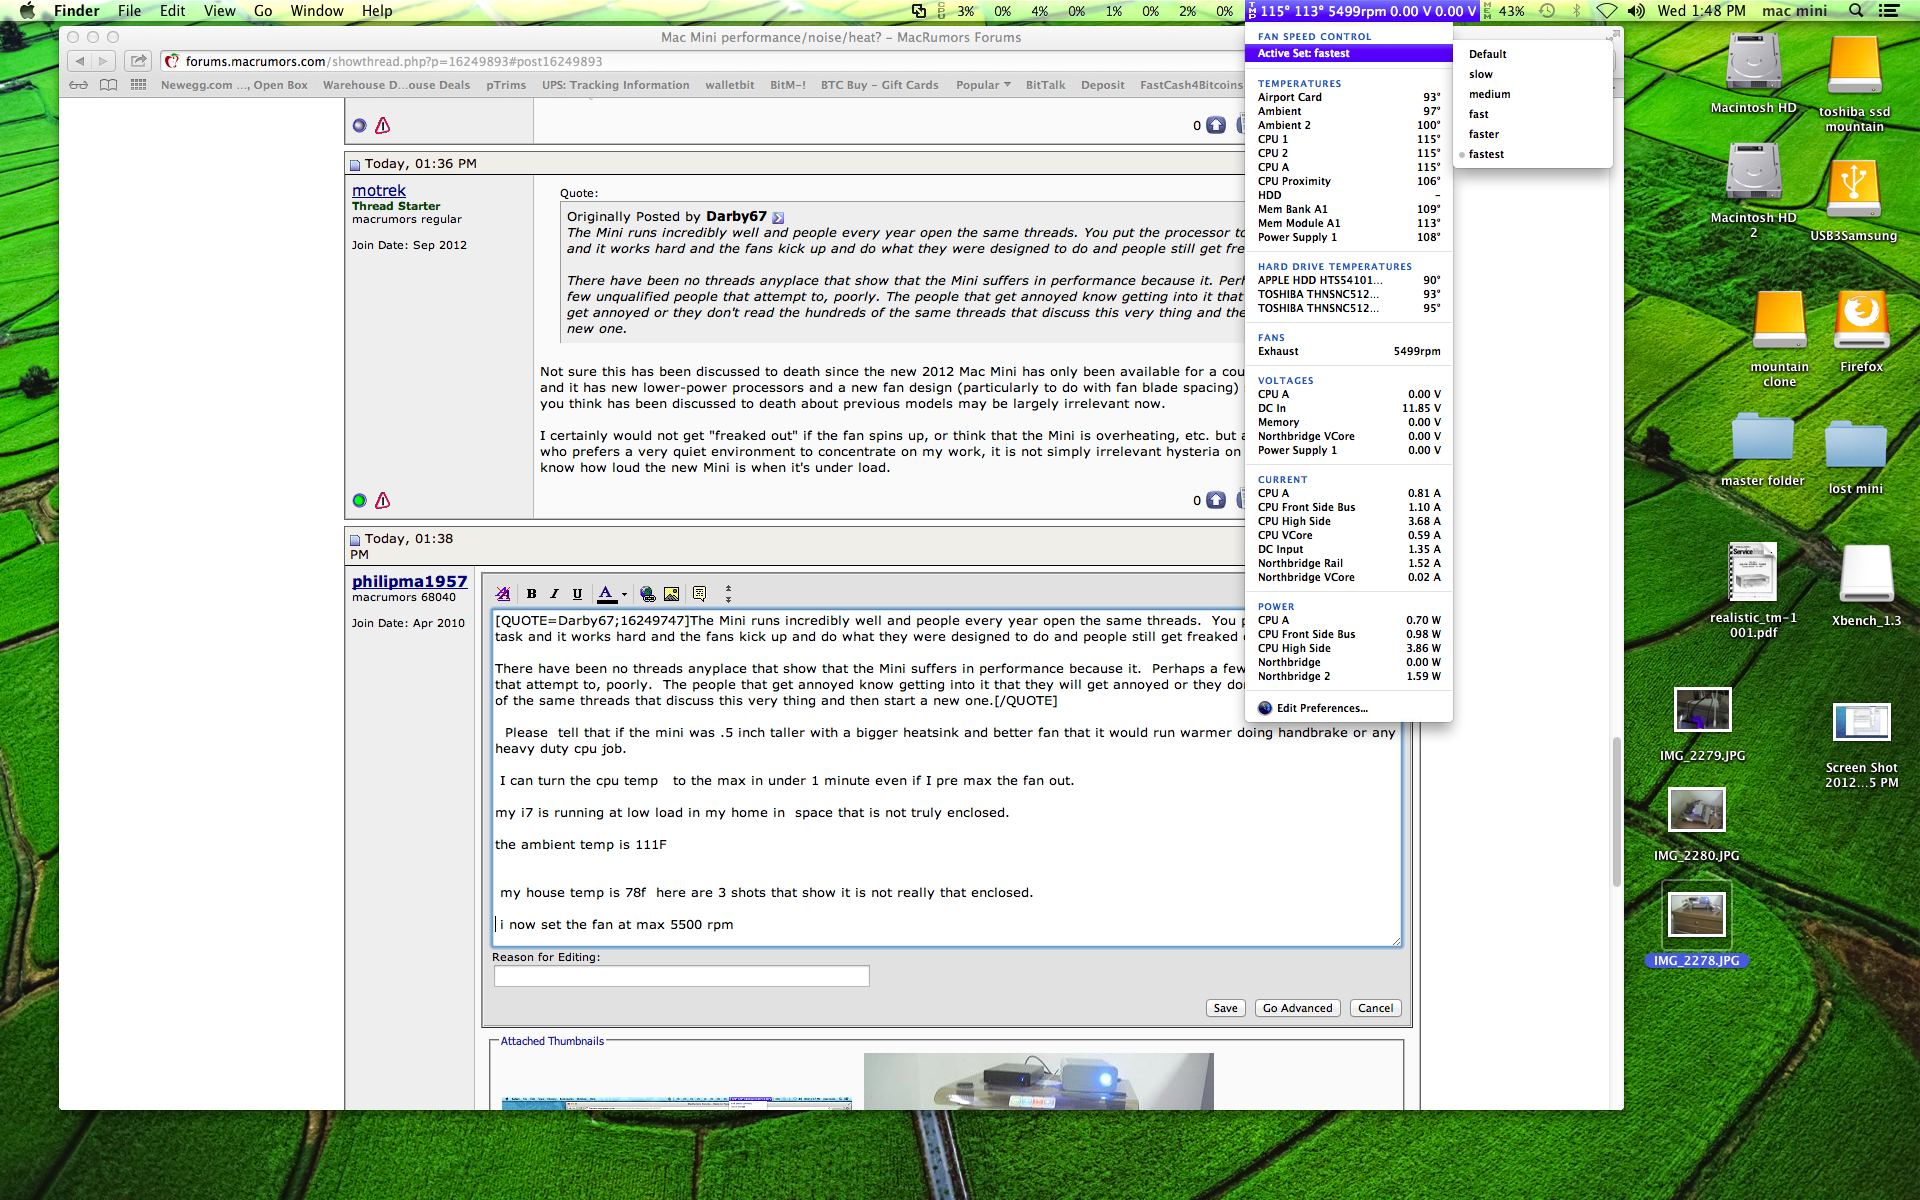Toggle Underline in the post editor
The image size is (1920, 1200).
coord(577,594)
